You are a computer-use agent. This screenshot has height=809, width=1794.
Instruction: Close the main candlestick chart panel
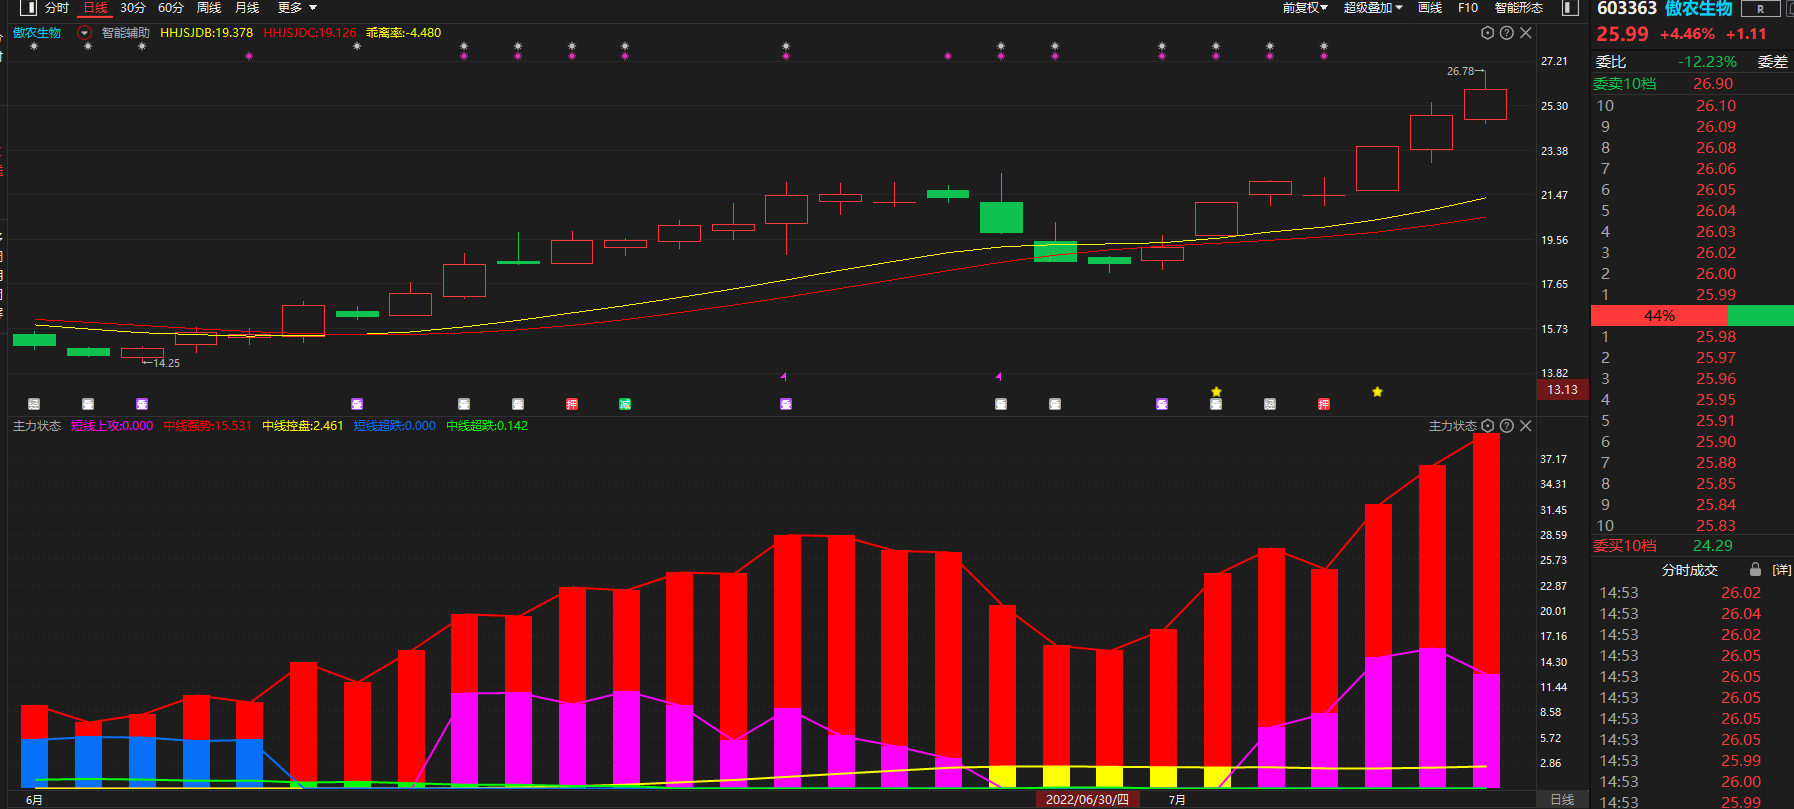click(1525, 33)
